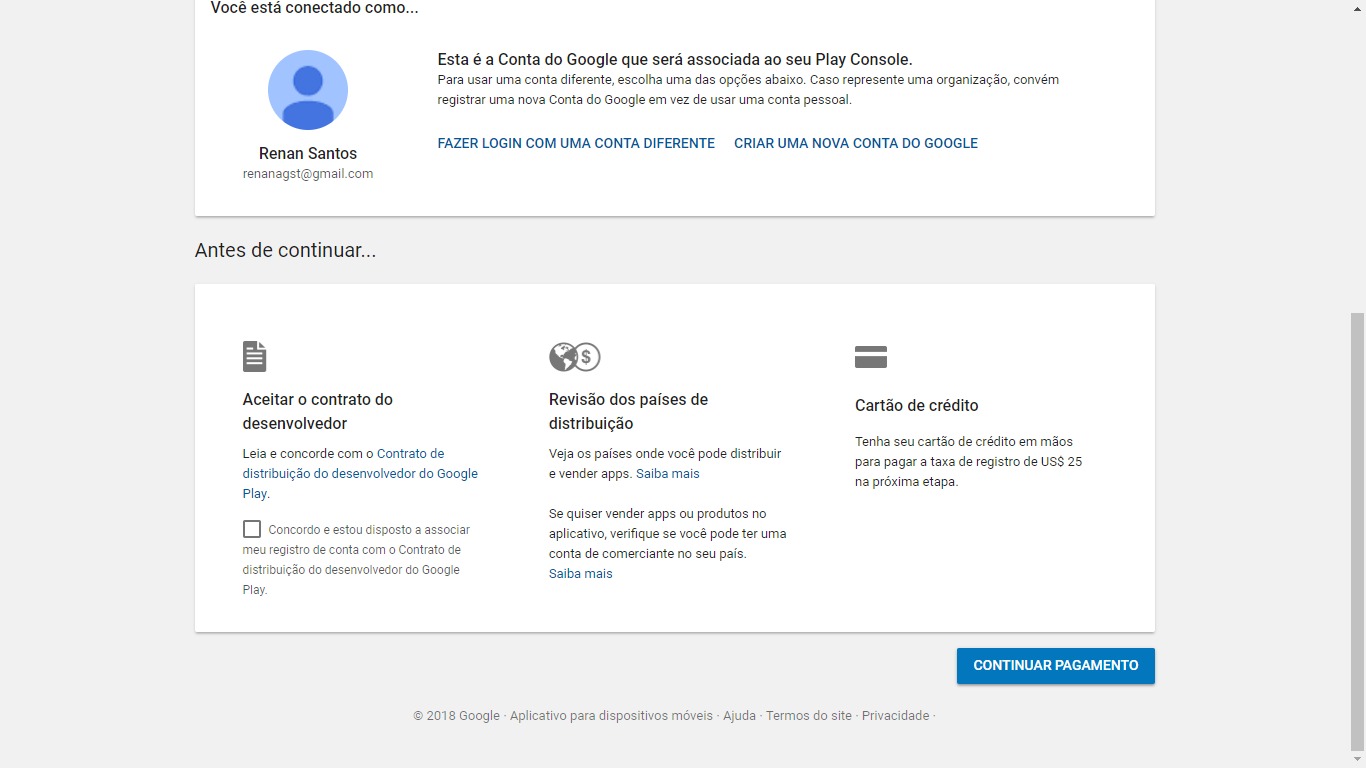Open 'Saiba mais' about merchant account
Image resolution: width=1366 pixels, height=768 pixels.
point(581,573)
